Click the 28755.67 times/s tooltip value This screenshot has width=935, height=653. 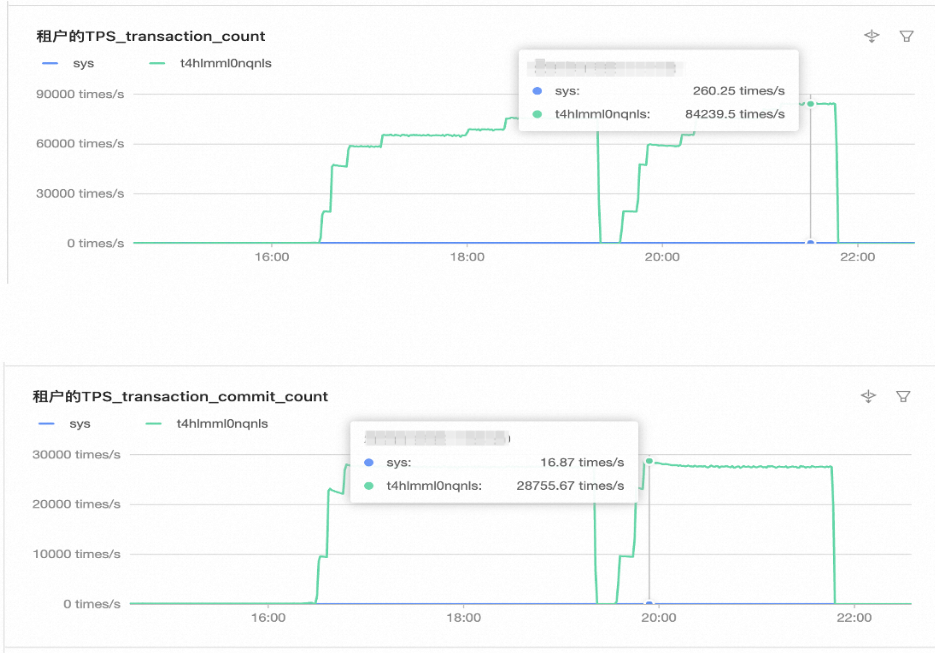(x=570, y=485)
